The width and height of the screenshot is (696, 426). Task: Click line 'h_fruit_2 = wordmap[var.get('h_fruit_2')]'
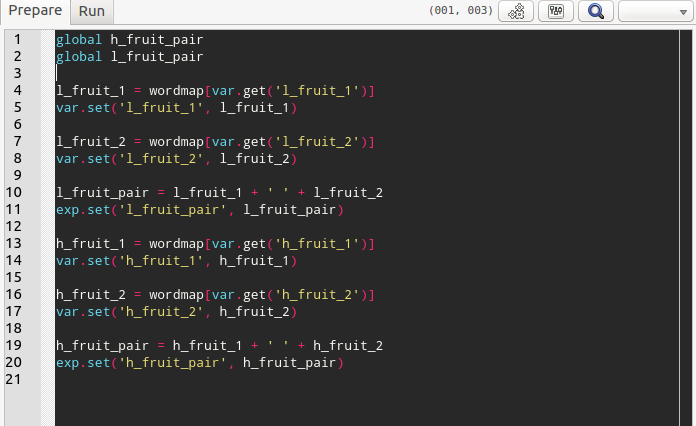pos(215,295)
